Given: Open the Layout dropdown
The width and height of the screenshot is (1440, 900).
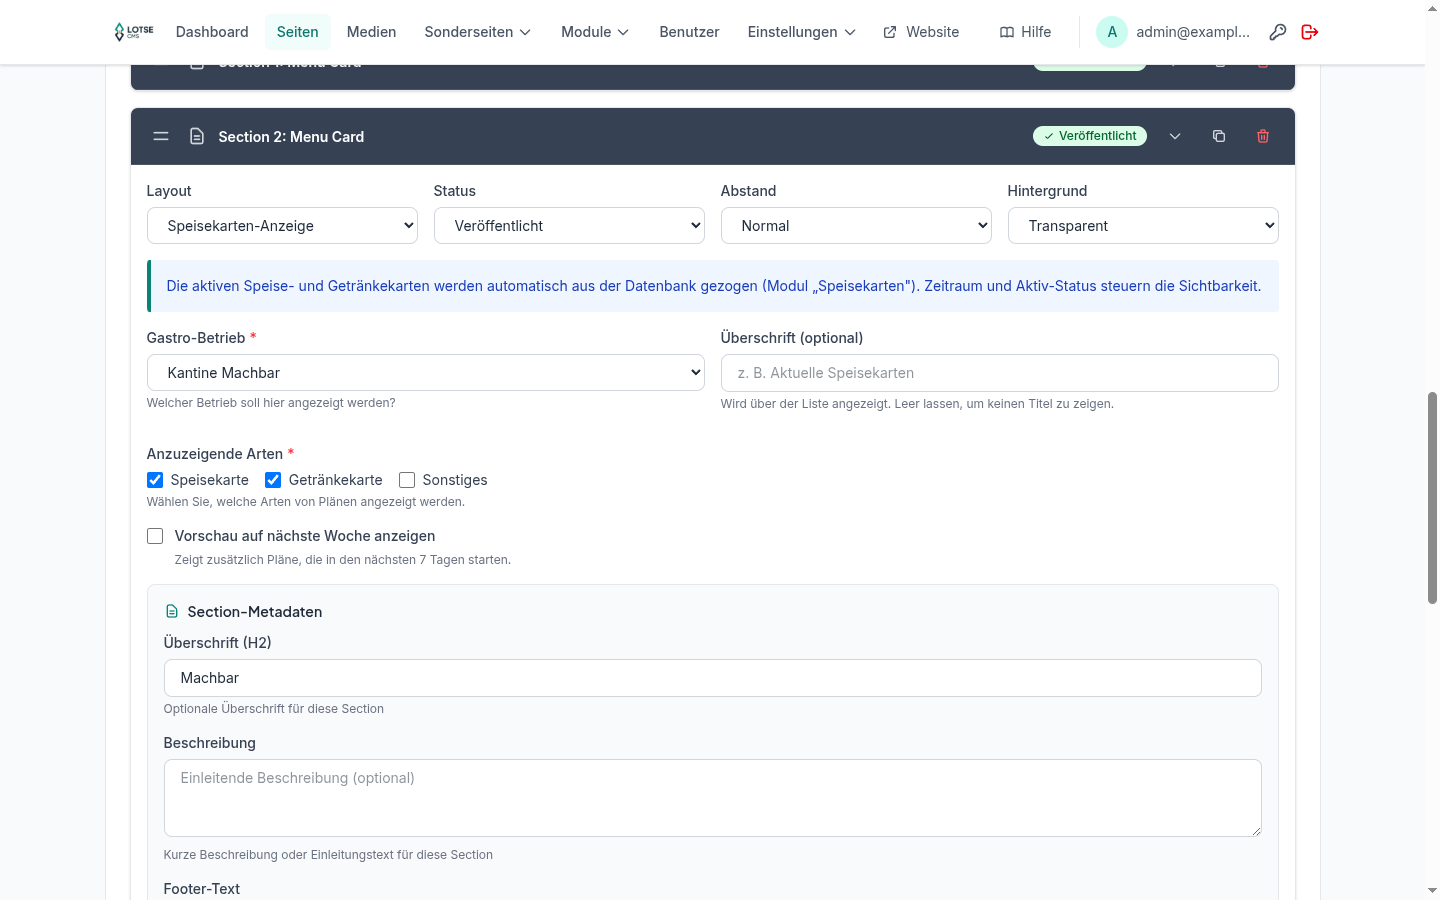Looking at the screenshot, I should tap(282, 226).
